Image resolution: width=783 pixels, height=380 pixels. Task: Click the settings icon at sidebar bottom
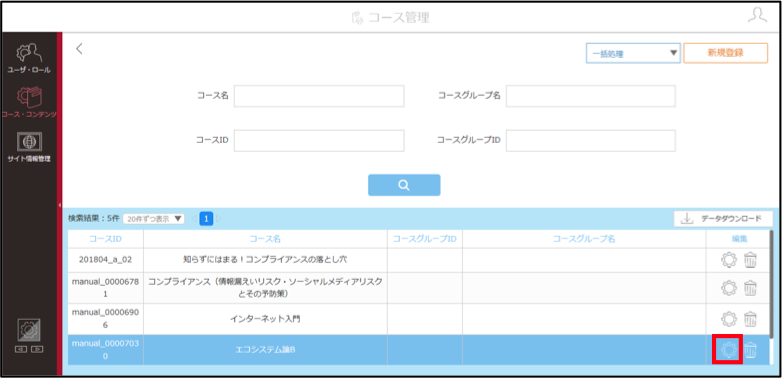pos(28,330)
